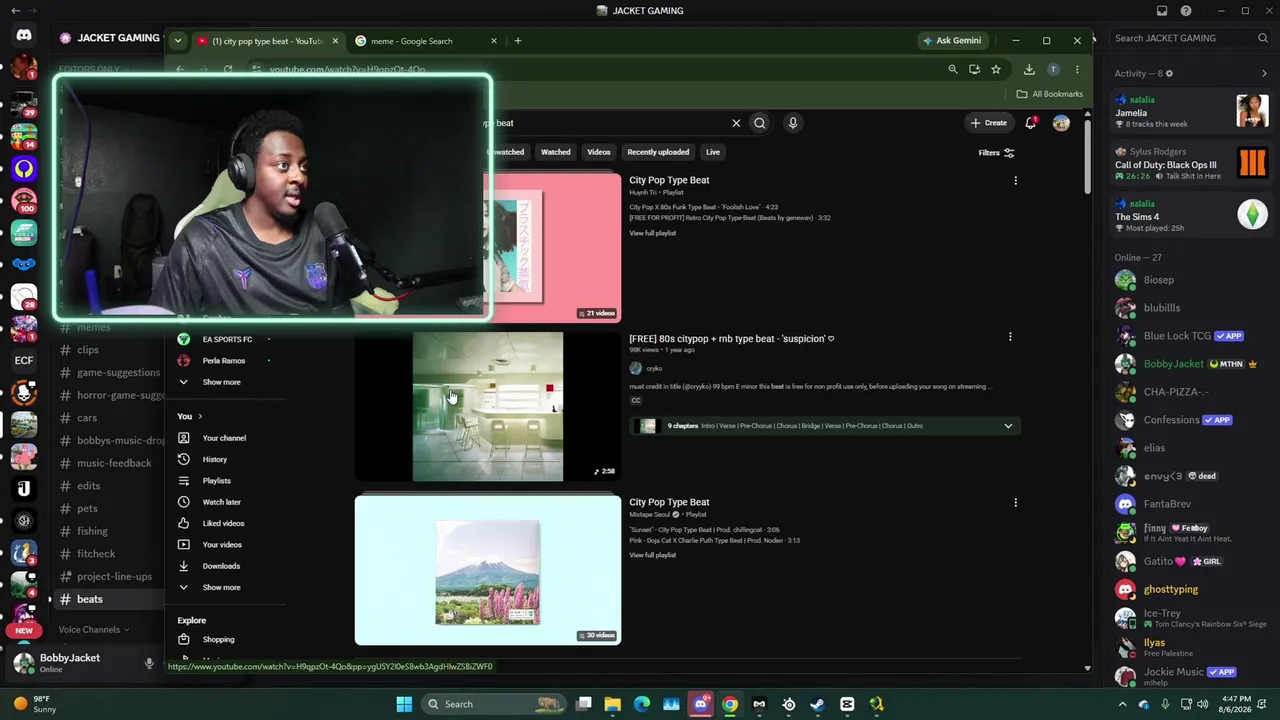The width and height of the screenshot is (1280, 720).
Task: Switch to the 'meme - Google Search' tab
Action: 426,41
